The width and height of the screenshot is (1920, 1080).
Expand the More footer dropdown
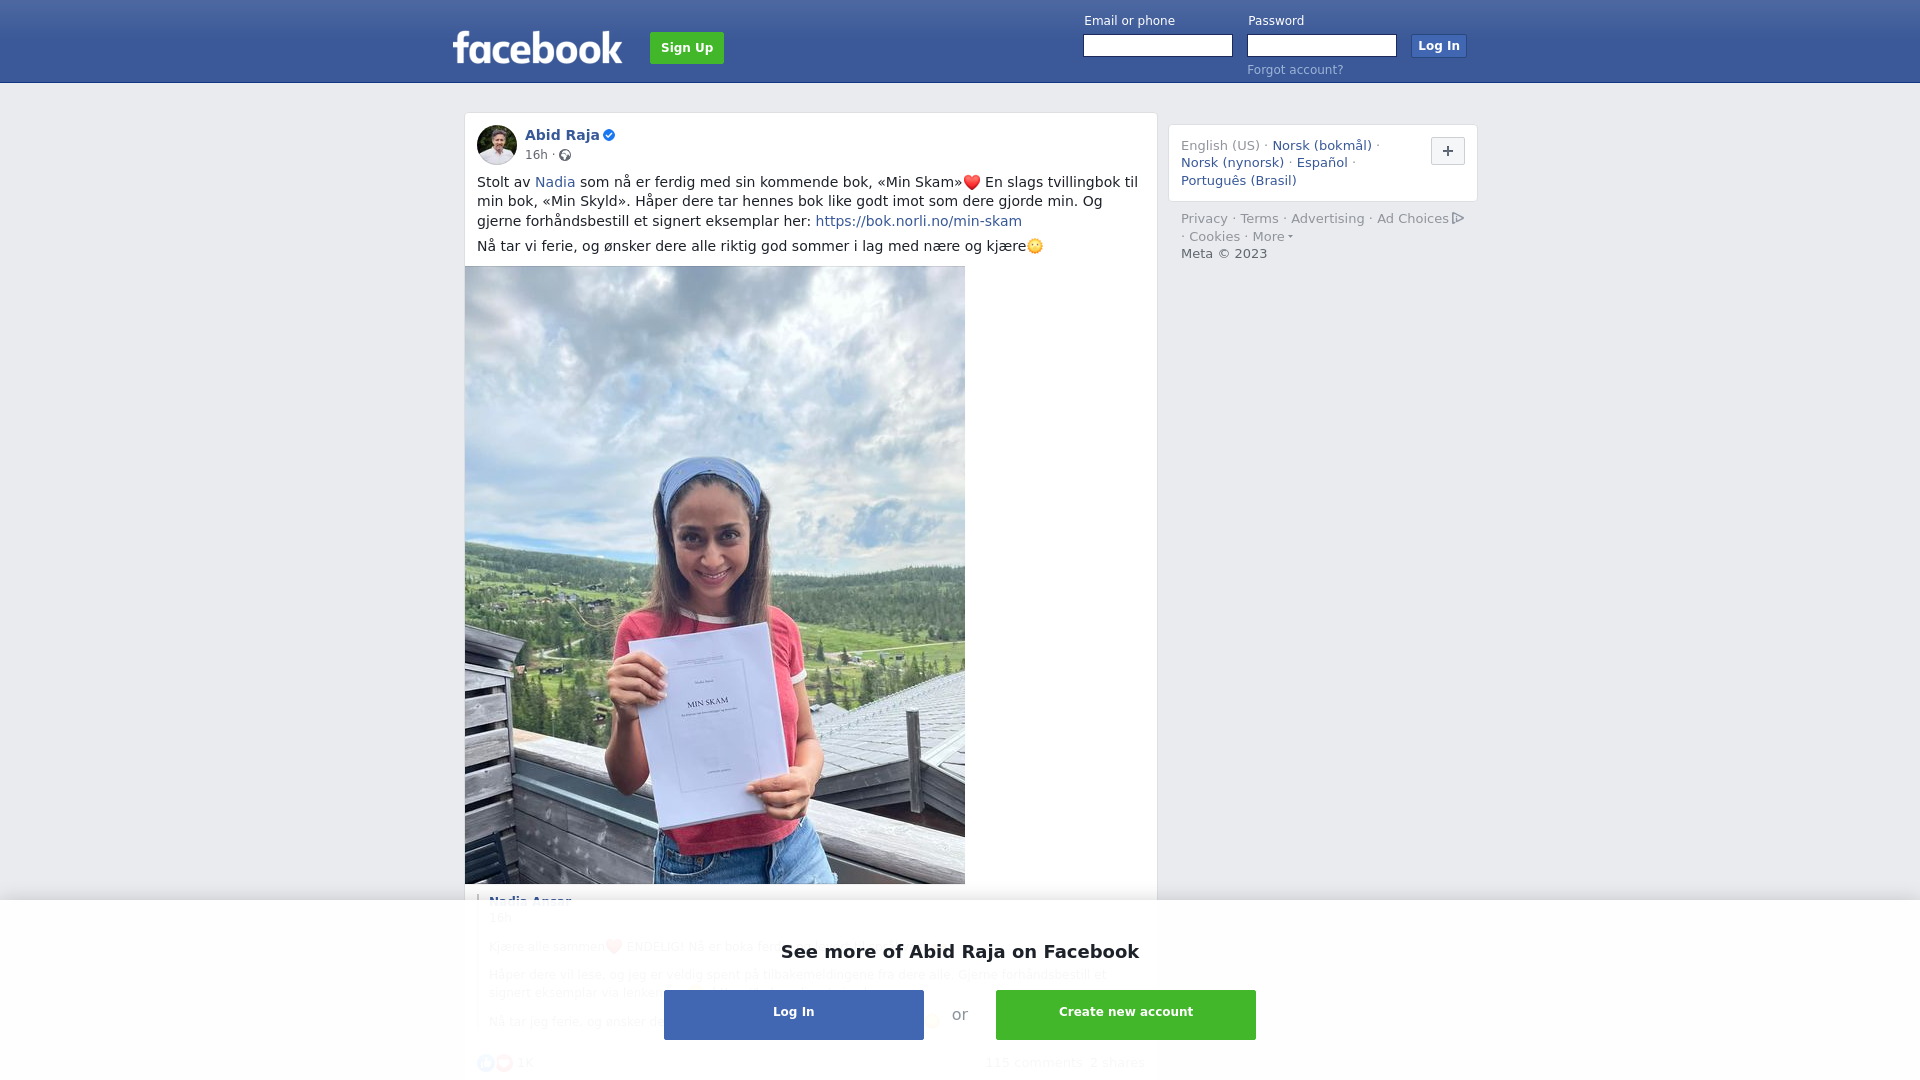[x=1273, y=237]
